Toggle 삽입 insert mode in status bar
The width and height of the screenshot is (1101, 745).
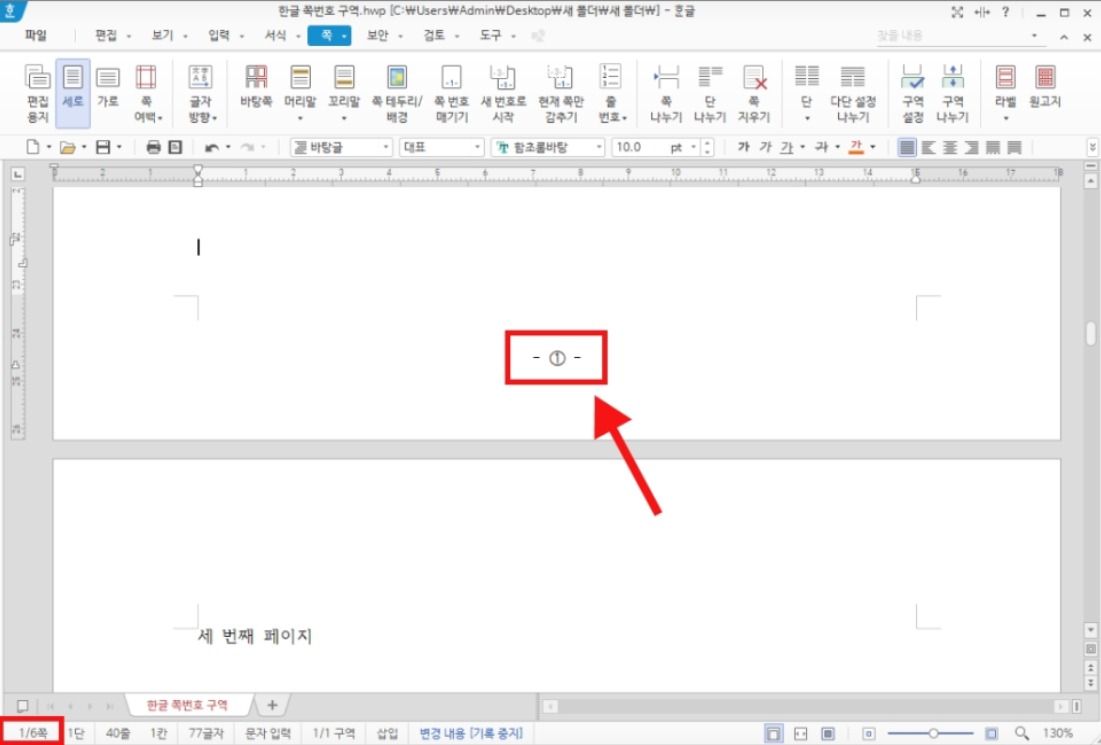[387, 734]
